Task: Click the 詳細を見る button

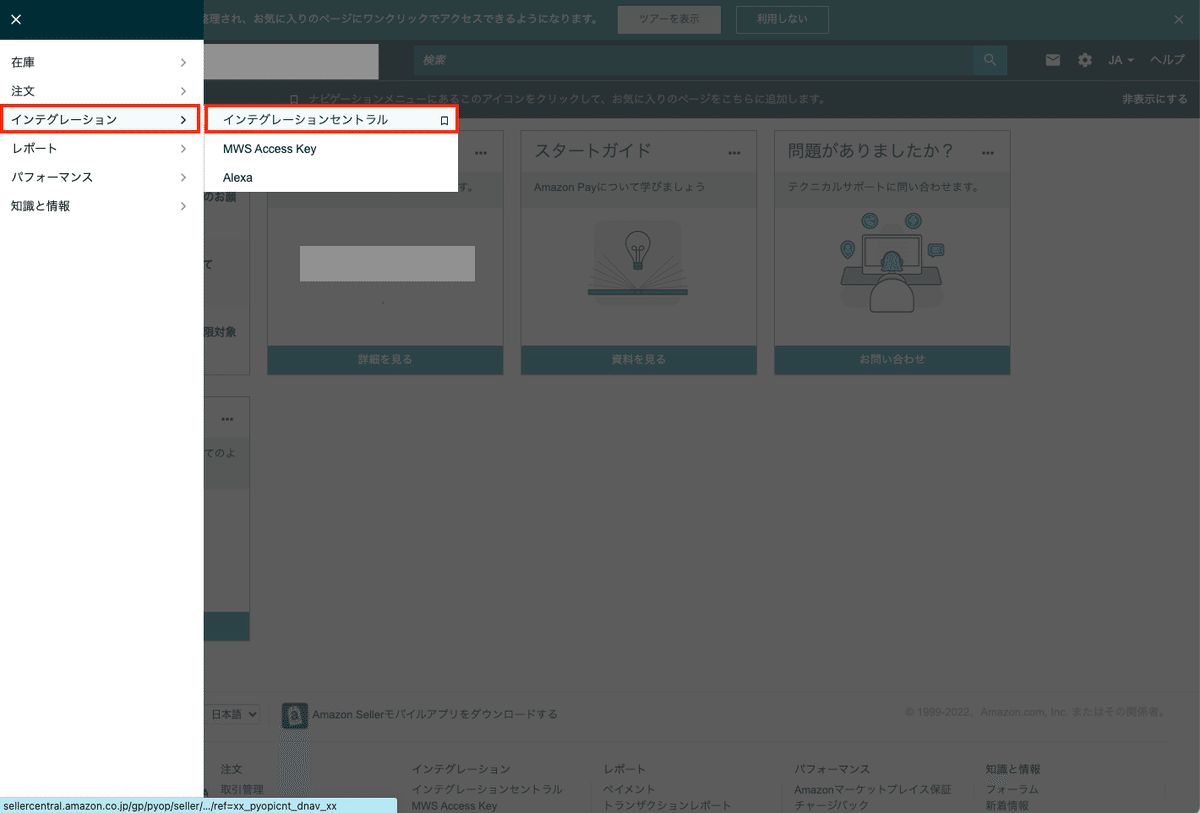Action: tap(385, 359)
